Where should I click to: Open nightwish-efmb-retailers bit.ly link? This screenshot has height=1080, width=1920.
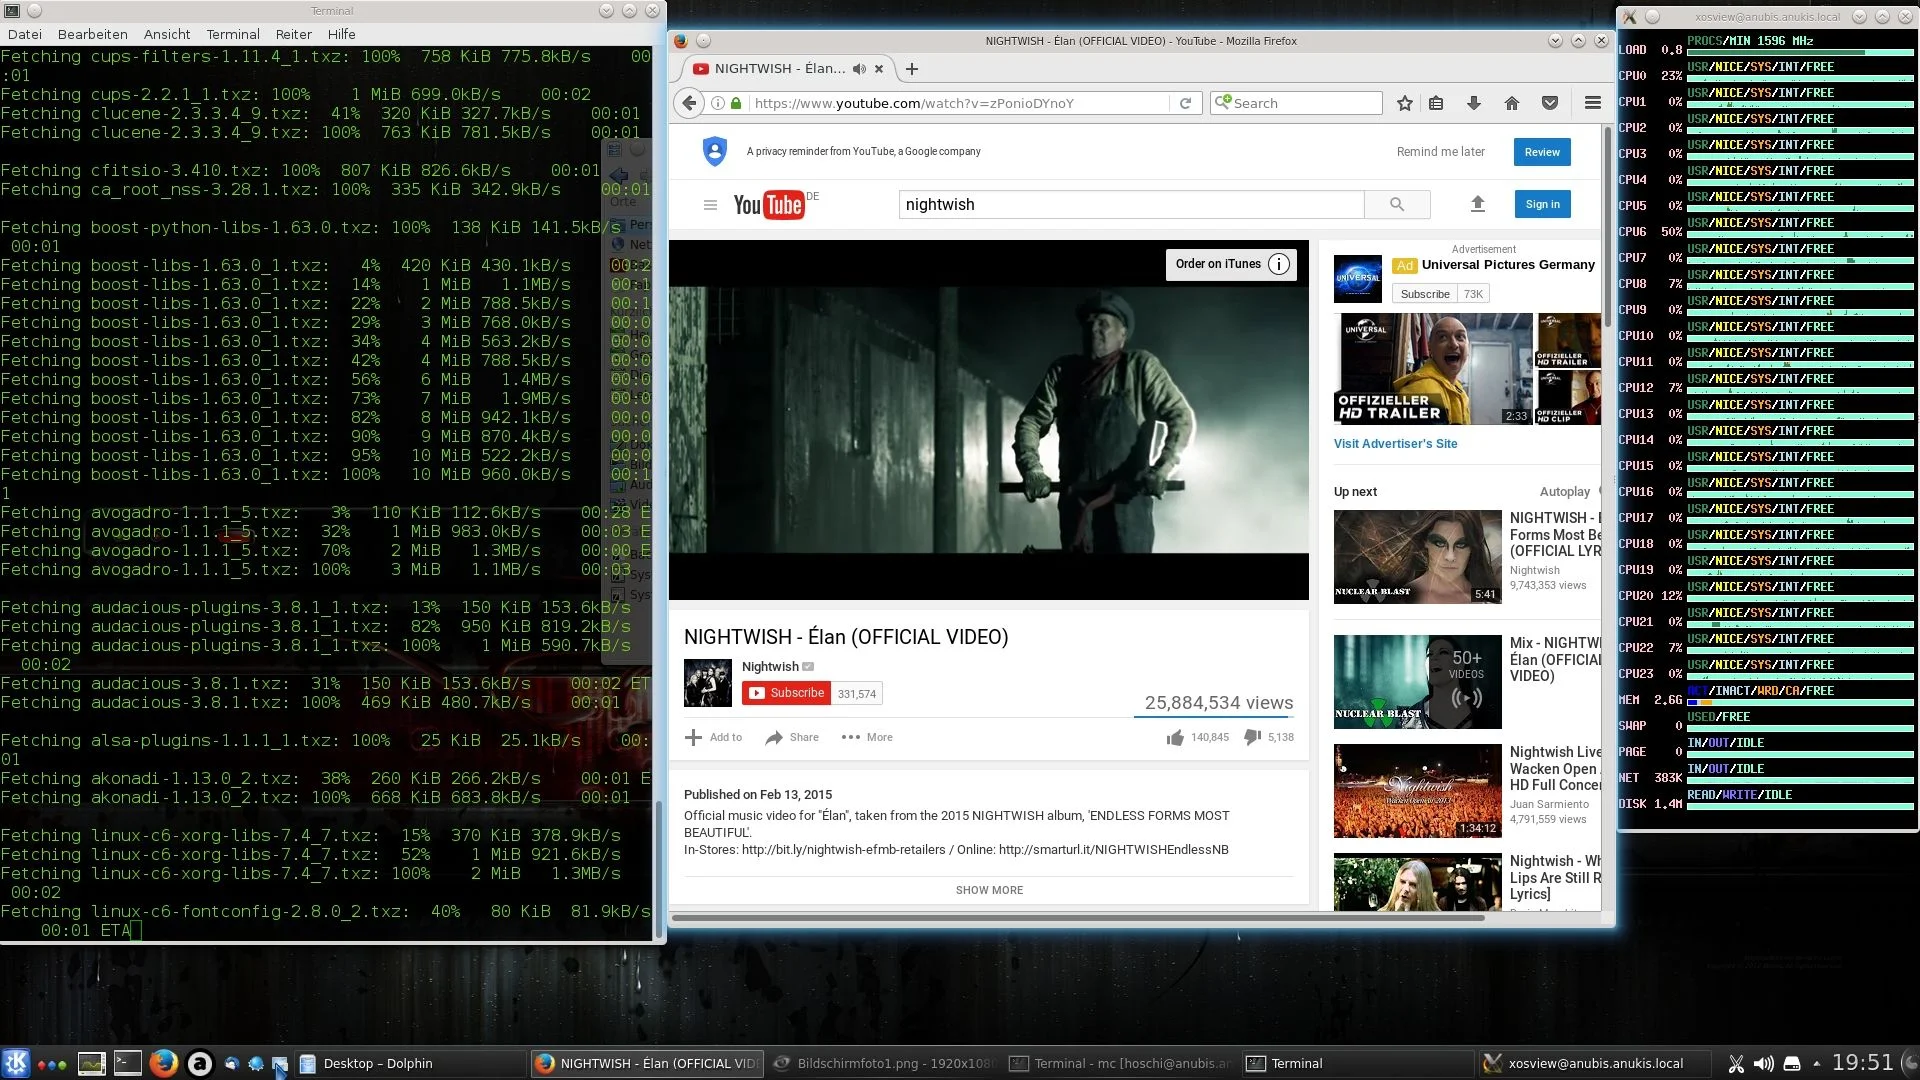843,850
